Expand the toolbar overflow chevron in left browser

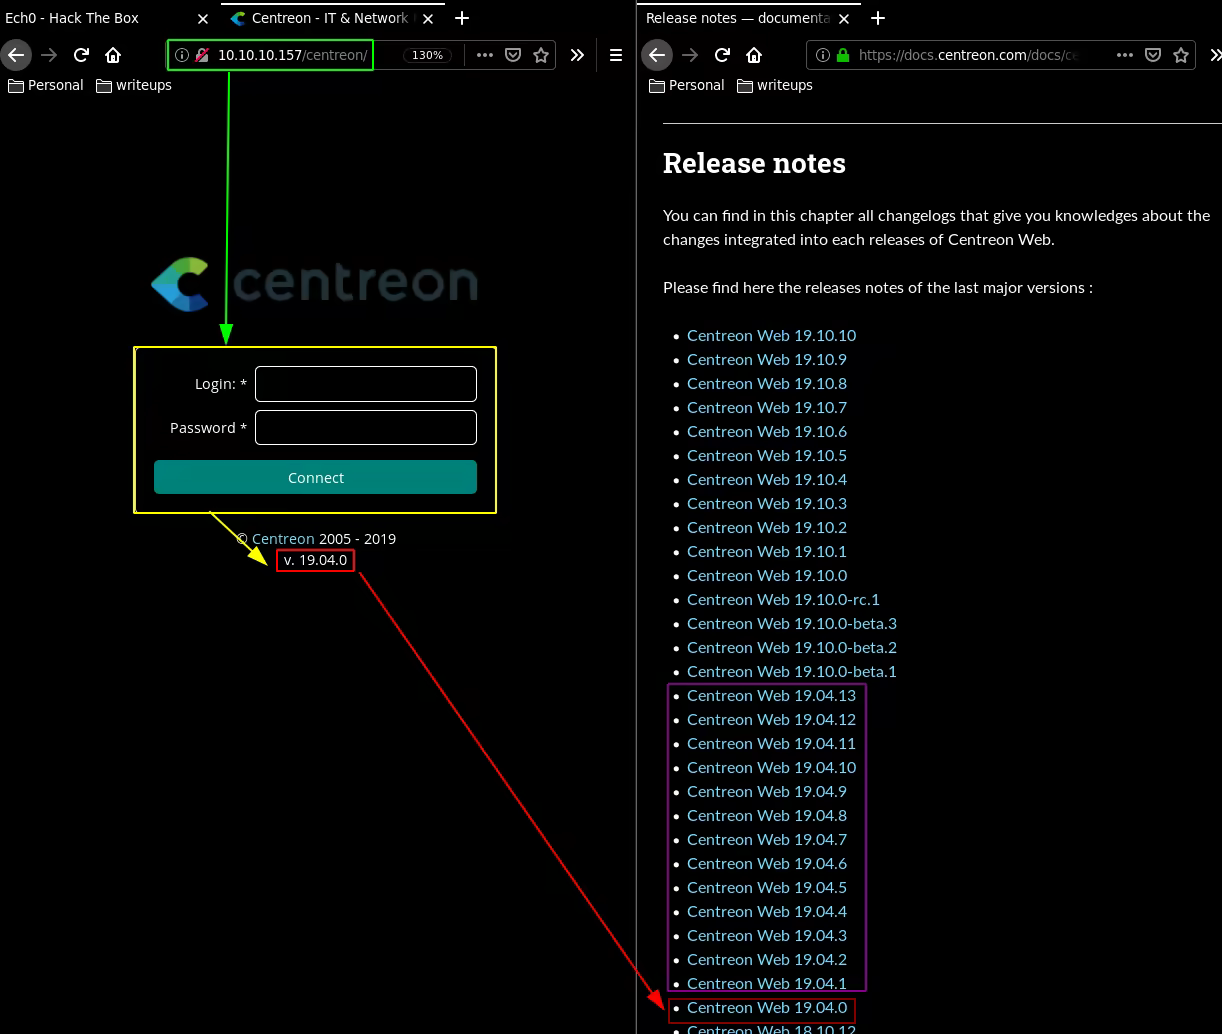[577, 55]
